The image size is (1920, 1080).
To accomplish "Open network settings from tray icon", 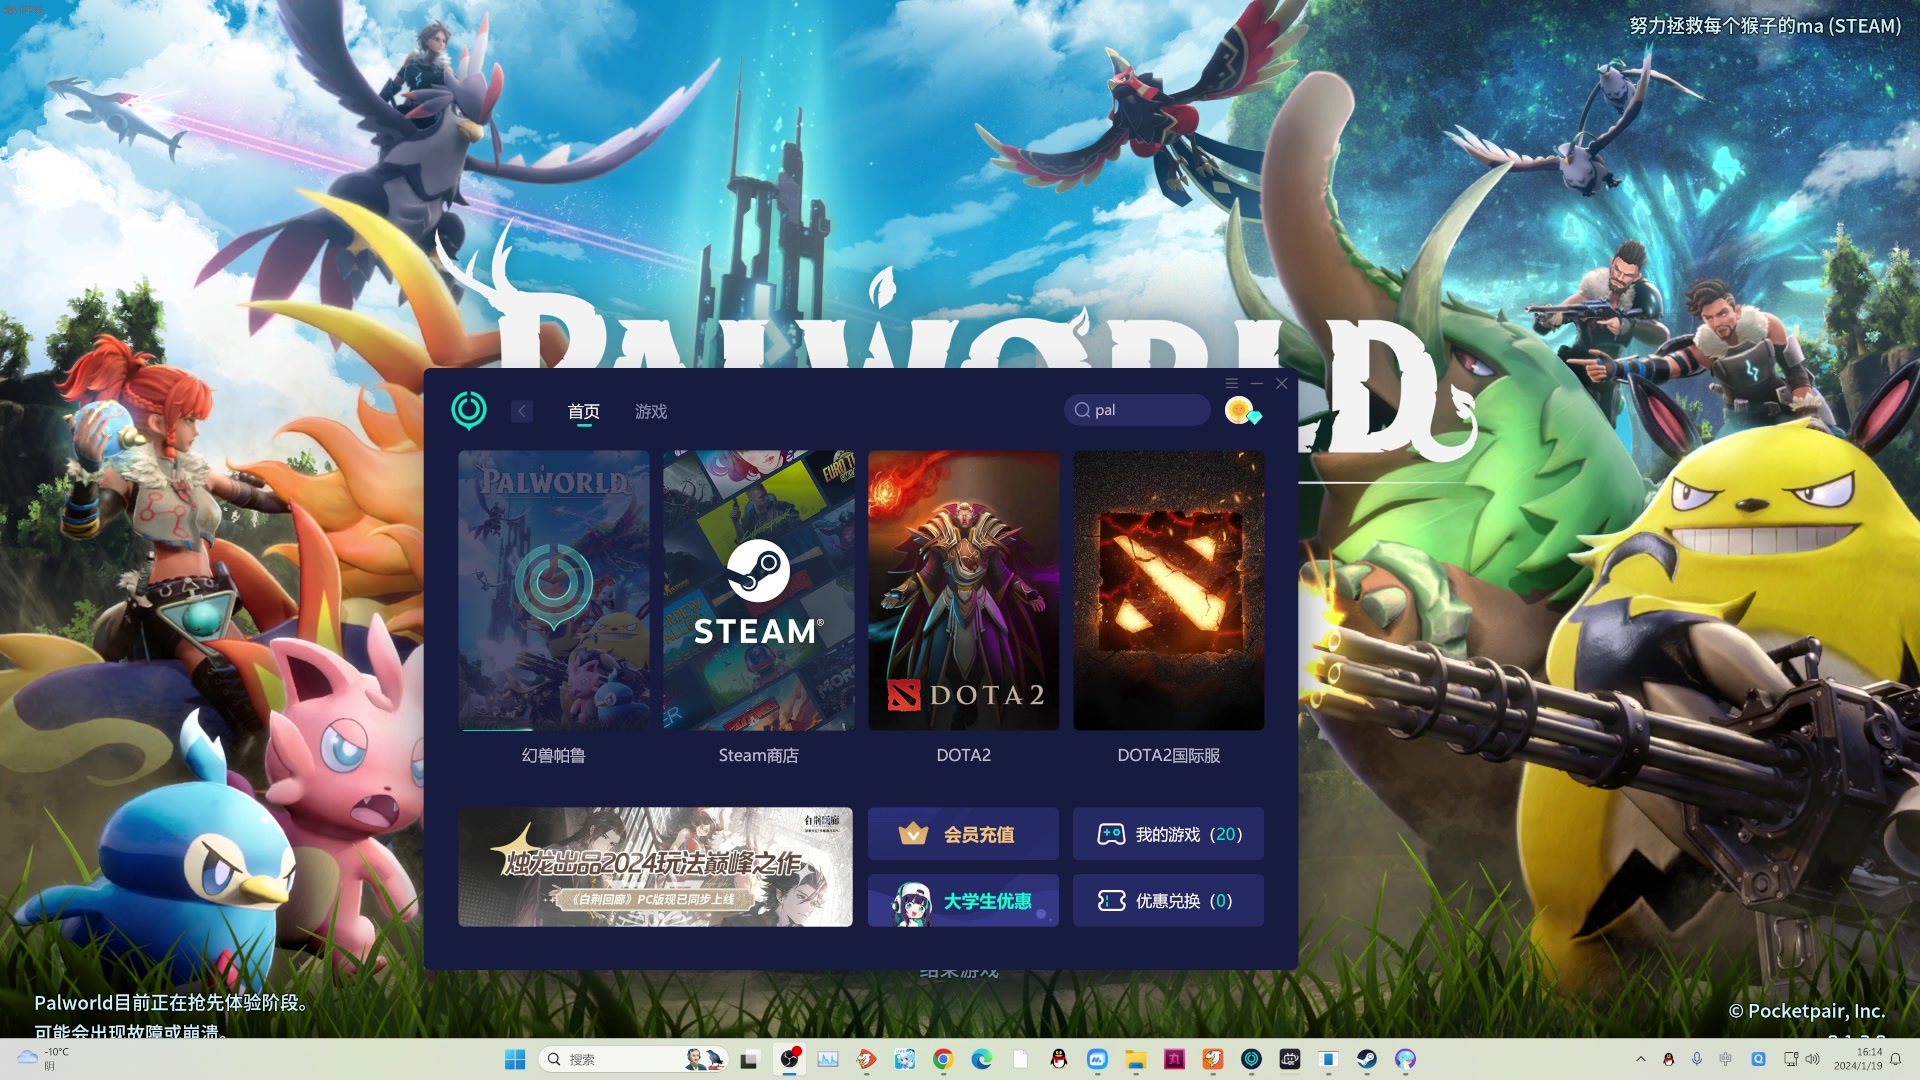I will point(1791,1059).
